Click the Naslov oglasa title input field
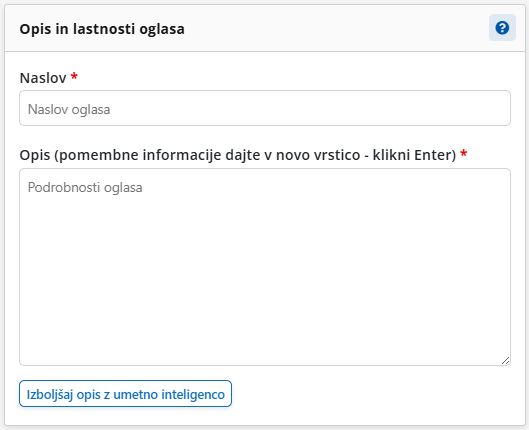529x430 pixels. (x=265, y=108)
